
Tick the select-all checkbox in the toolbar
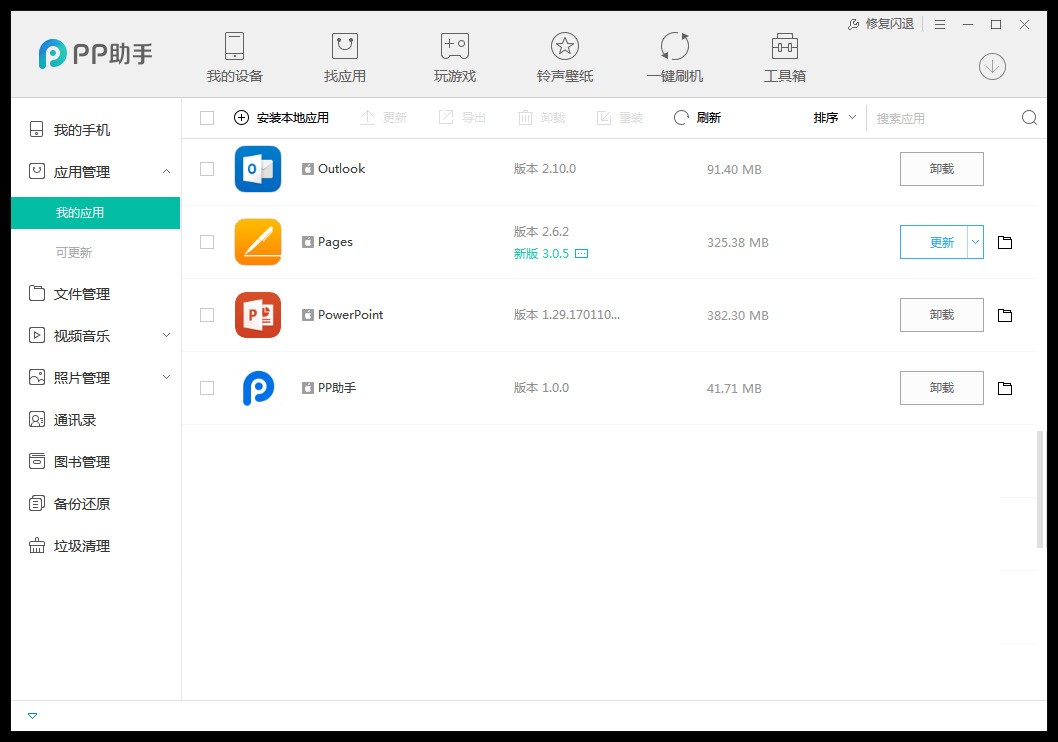(x=207, y=118)
